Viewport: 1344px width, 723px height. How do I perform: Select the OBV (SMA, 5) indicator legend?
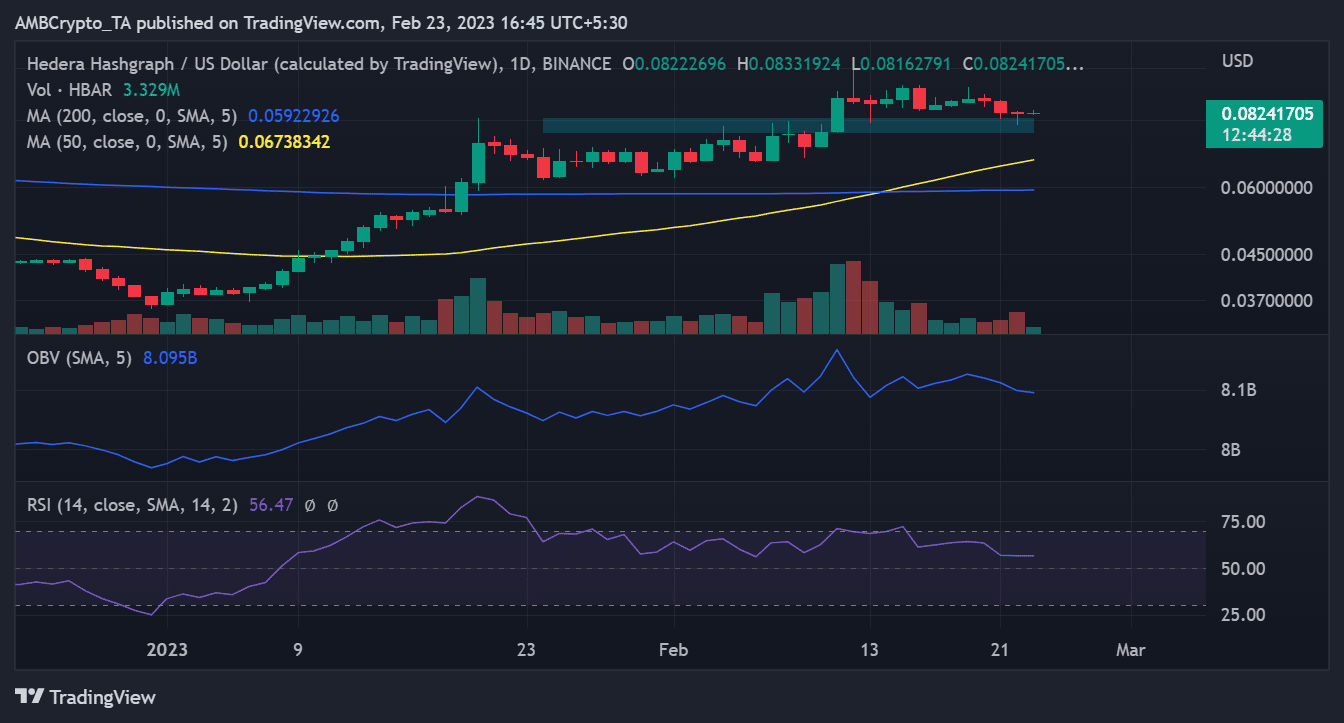point(79,357)
